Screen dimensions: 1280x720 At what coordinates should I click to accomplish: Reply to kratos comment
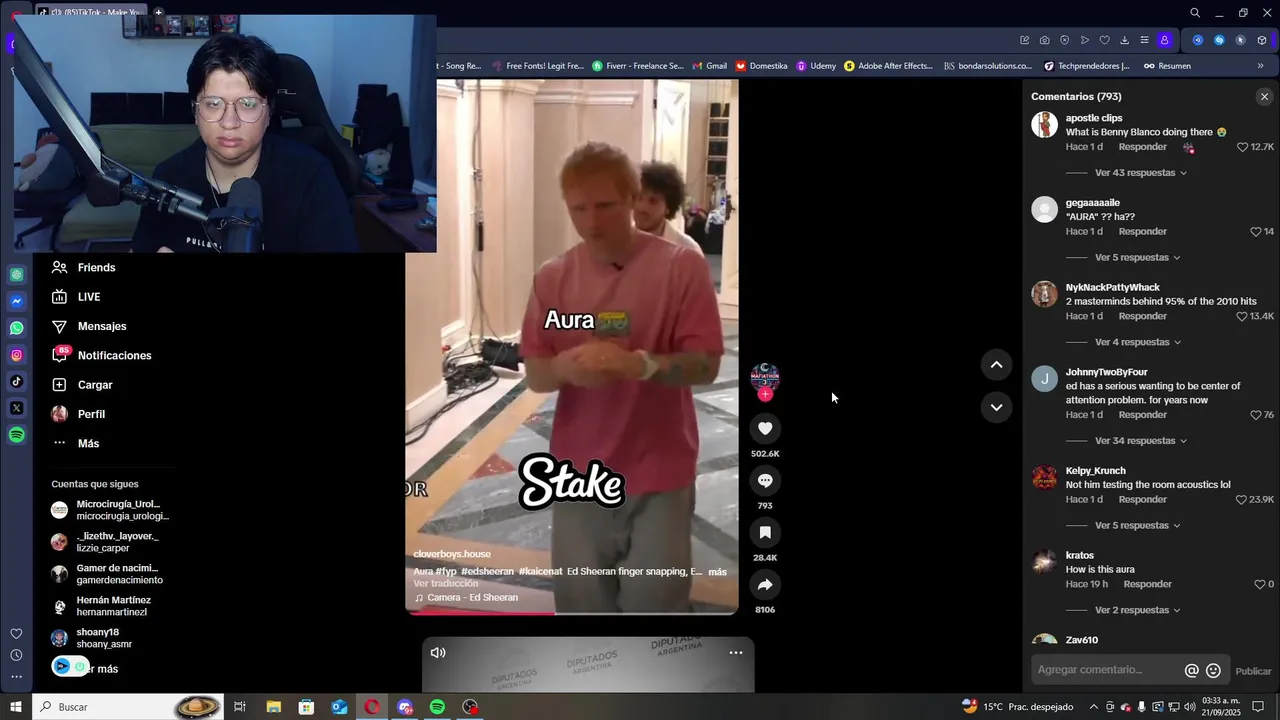point(1148,584)
